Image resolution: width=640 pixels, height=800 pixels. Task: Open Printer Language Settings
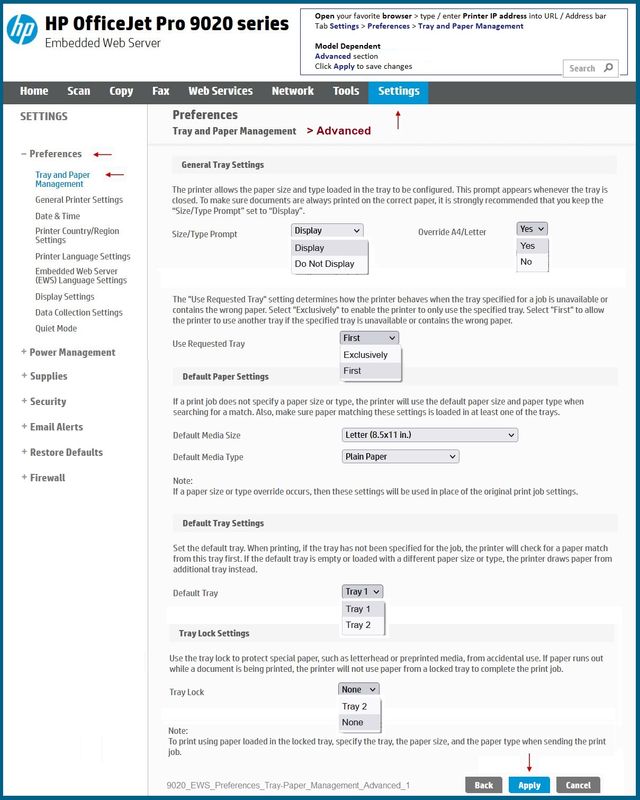(x=83, y=257)
